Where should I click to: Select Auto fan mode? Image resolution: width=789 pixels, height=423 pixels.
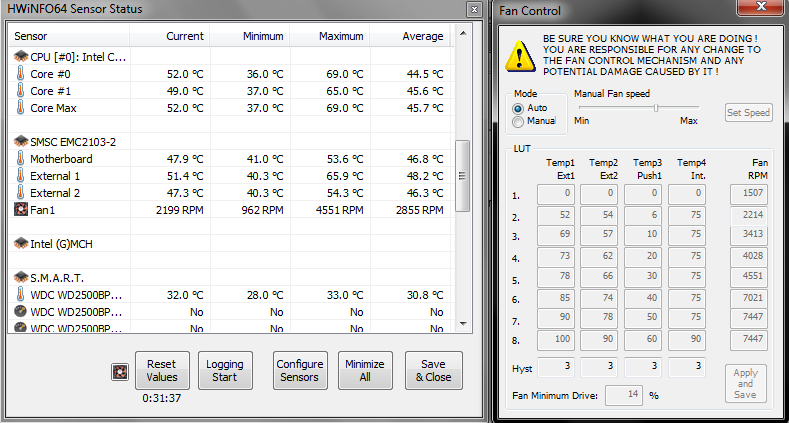click(518, 108)
